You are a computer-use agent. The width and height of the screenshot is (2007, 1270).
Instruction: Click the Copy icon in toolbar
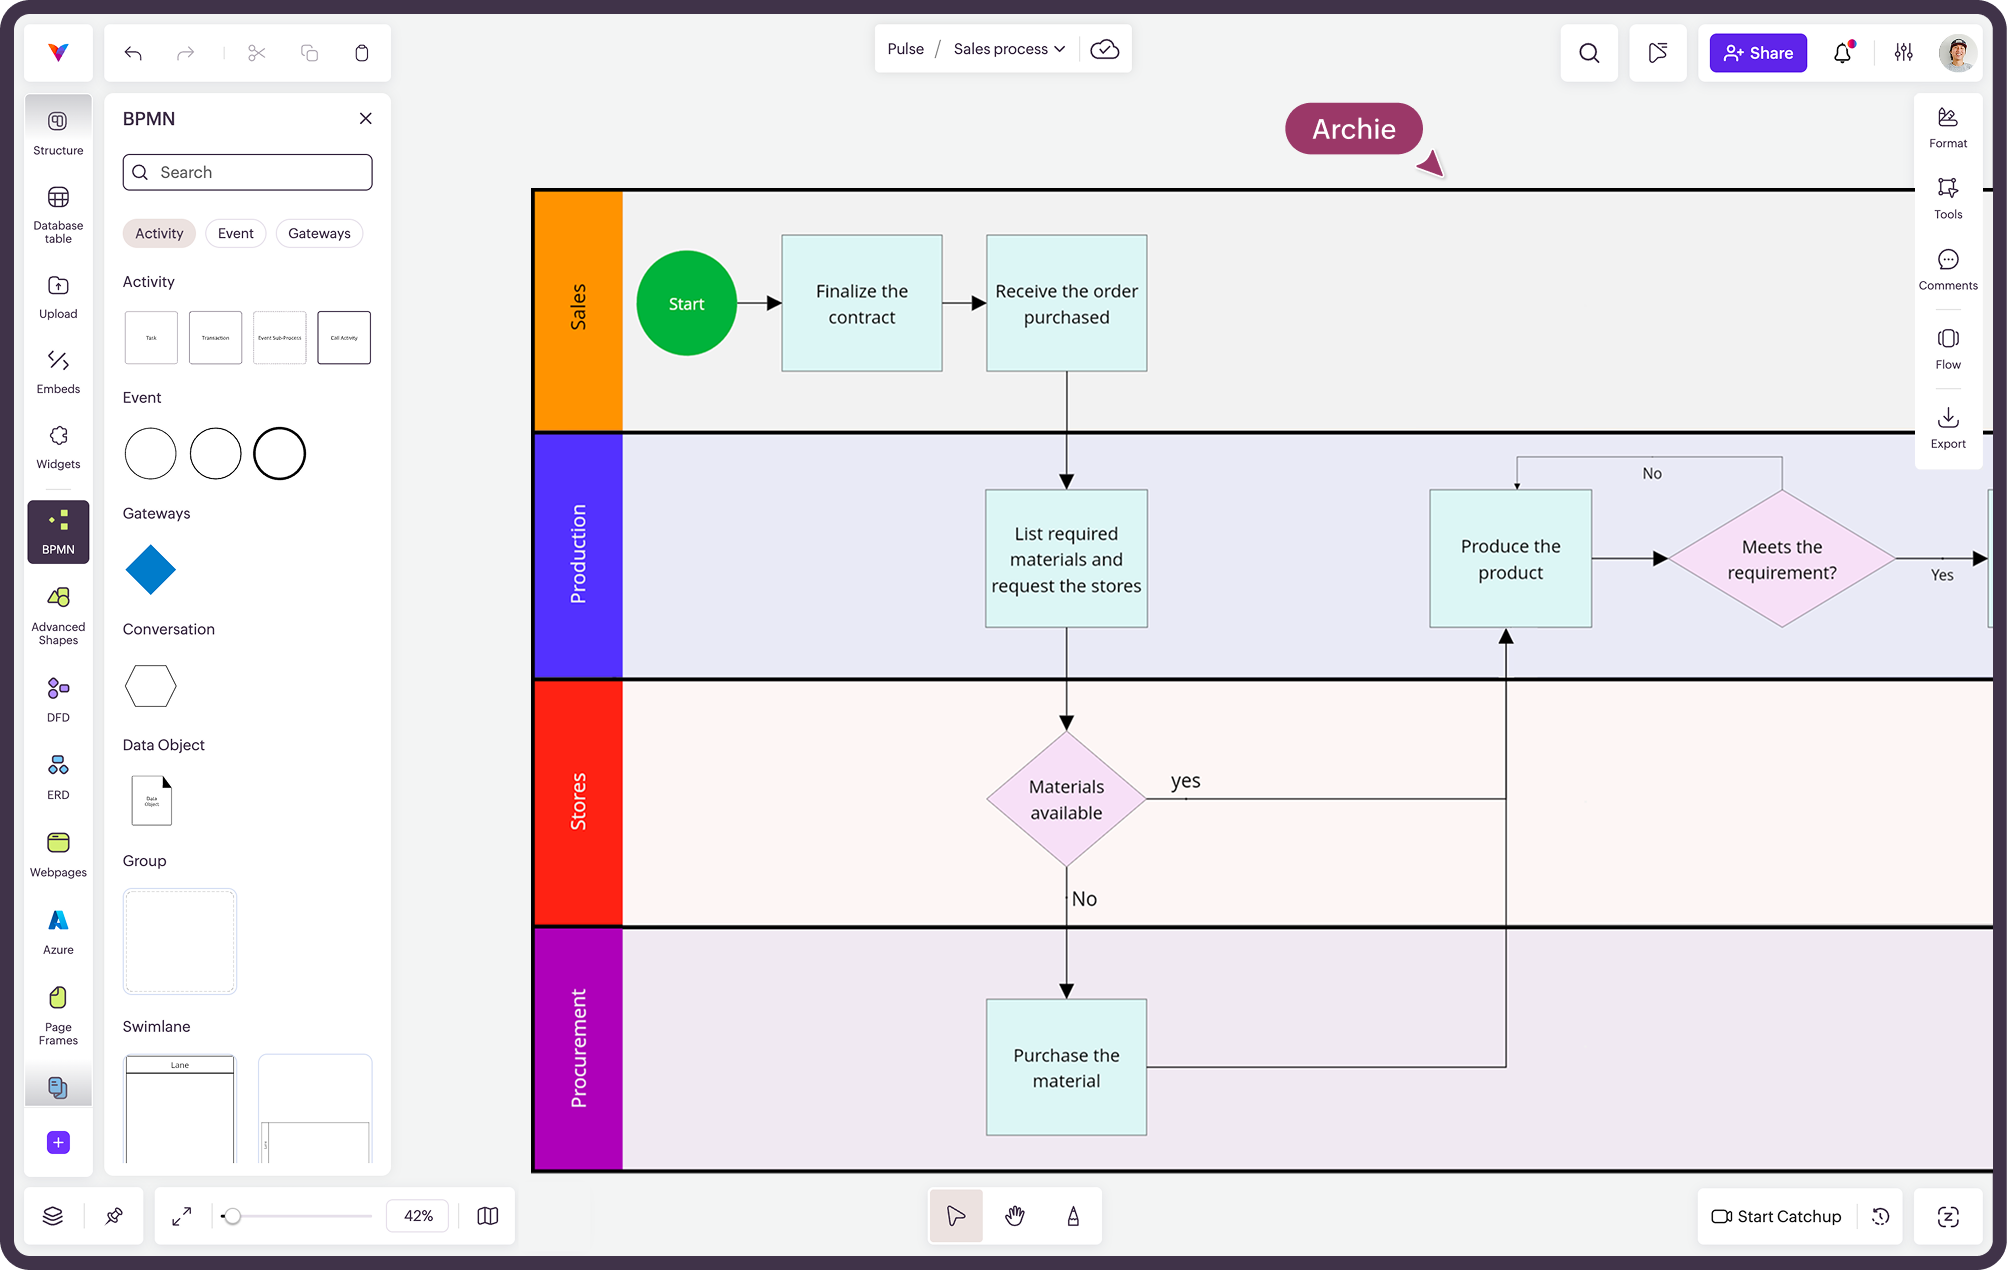point(309,53)
